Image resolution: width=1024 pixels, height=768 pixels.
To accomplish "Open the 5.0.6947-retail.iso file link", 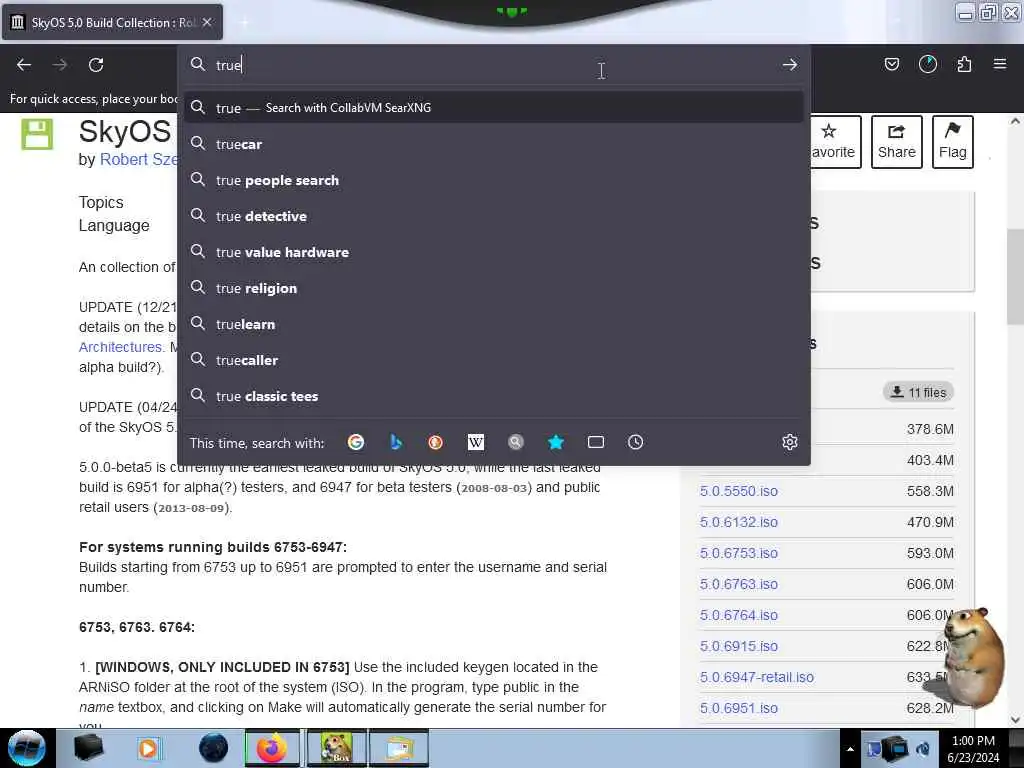I will [757, 677].
